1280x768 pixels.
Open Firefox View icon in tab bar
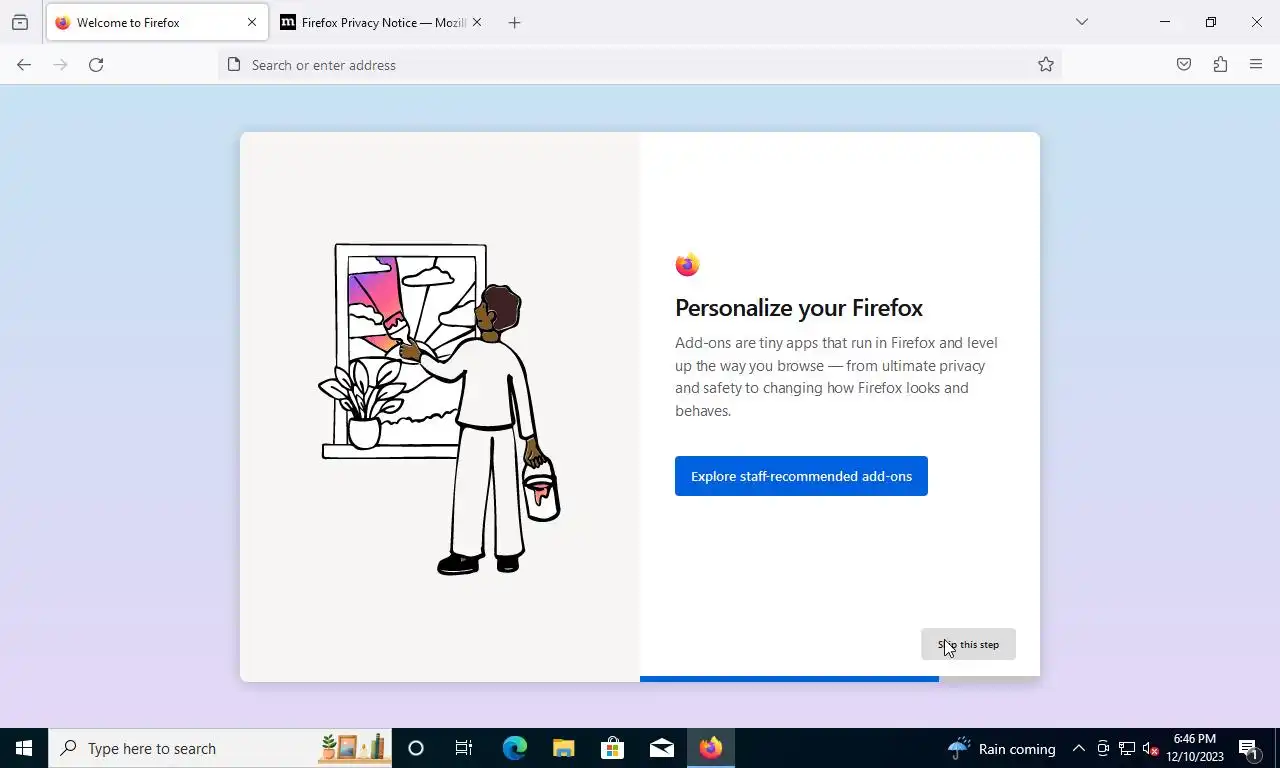(20, 22)
